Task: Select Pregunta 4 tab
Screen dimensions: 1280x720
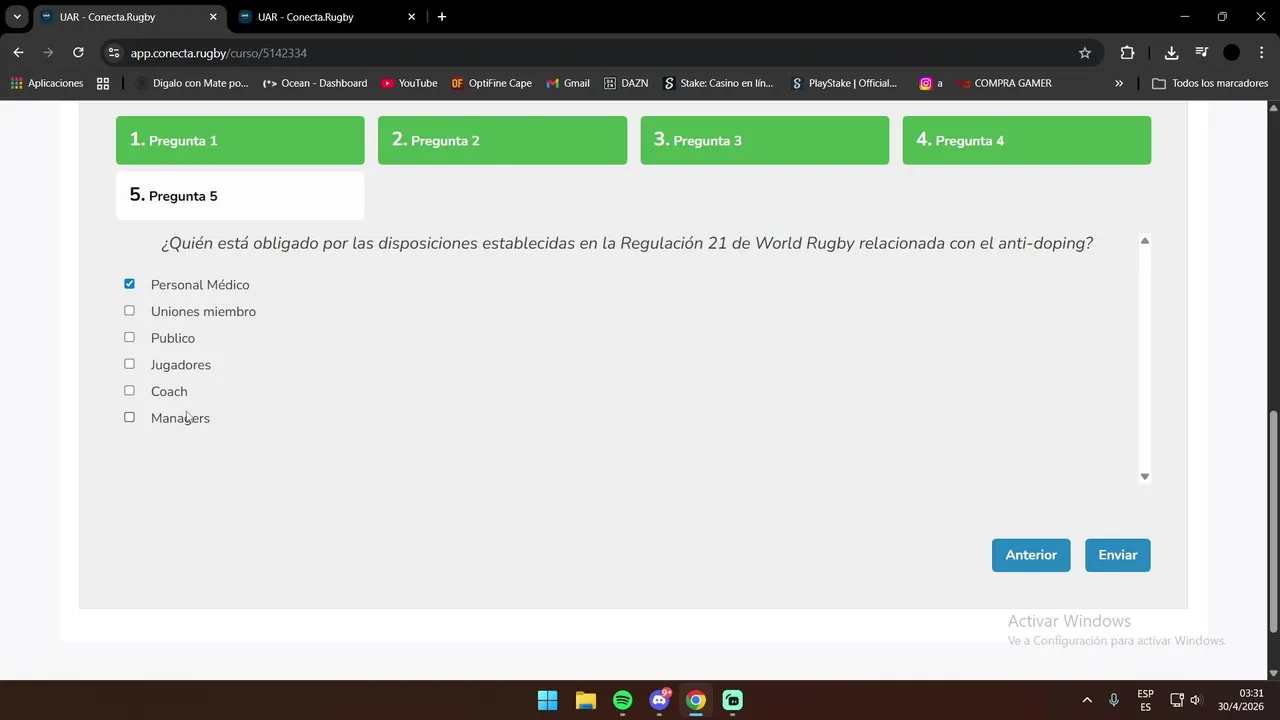Action: (x=1026, y=140)
